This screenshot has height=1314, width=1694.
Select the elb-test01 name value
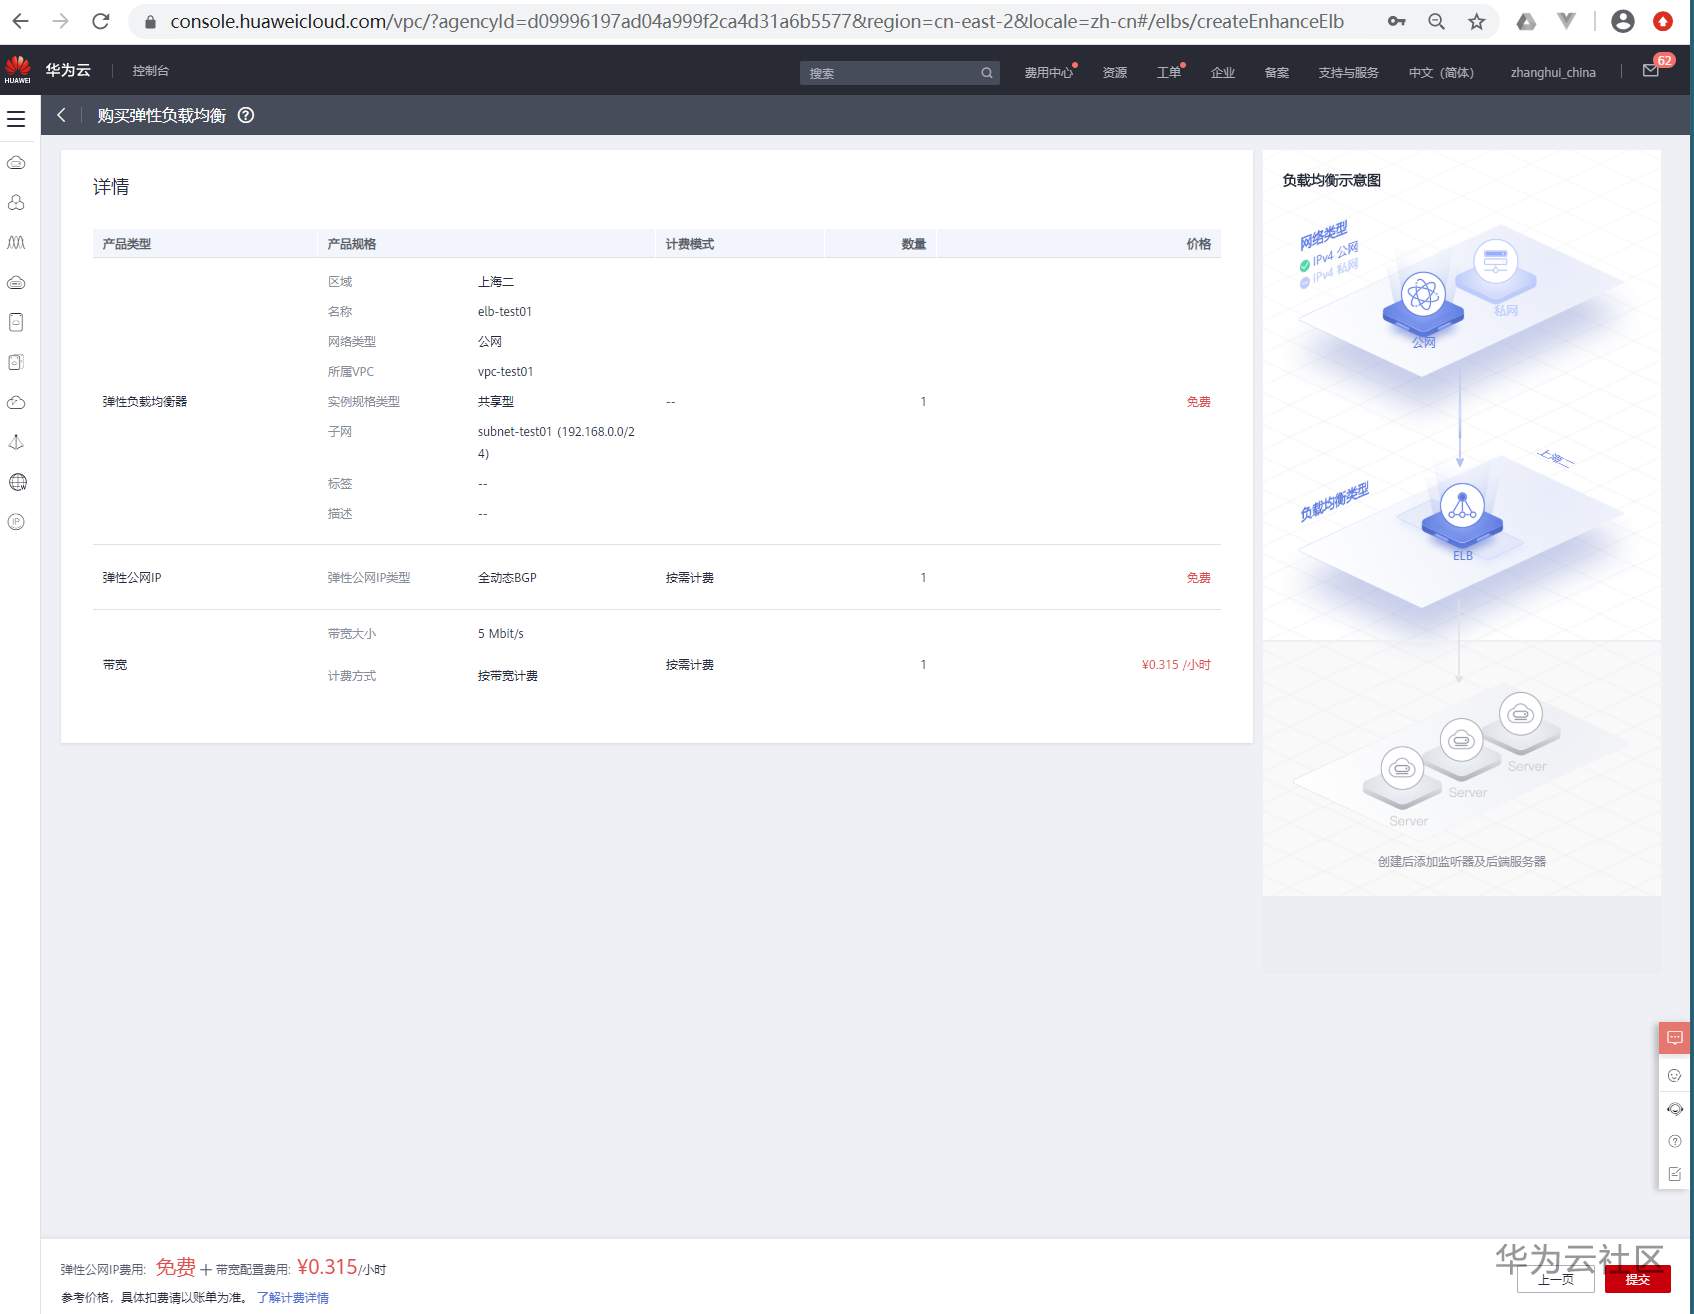click(505, 311)
